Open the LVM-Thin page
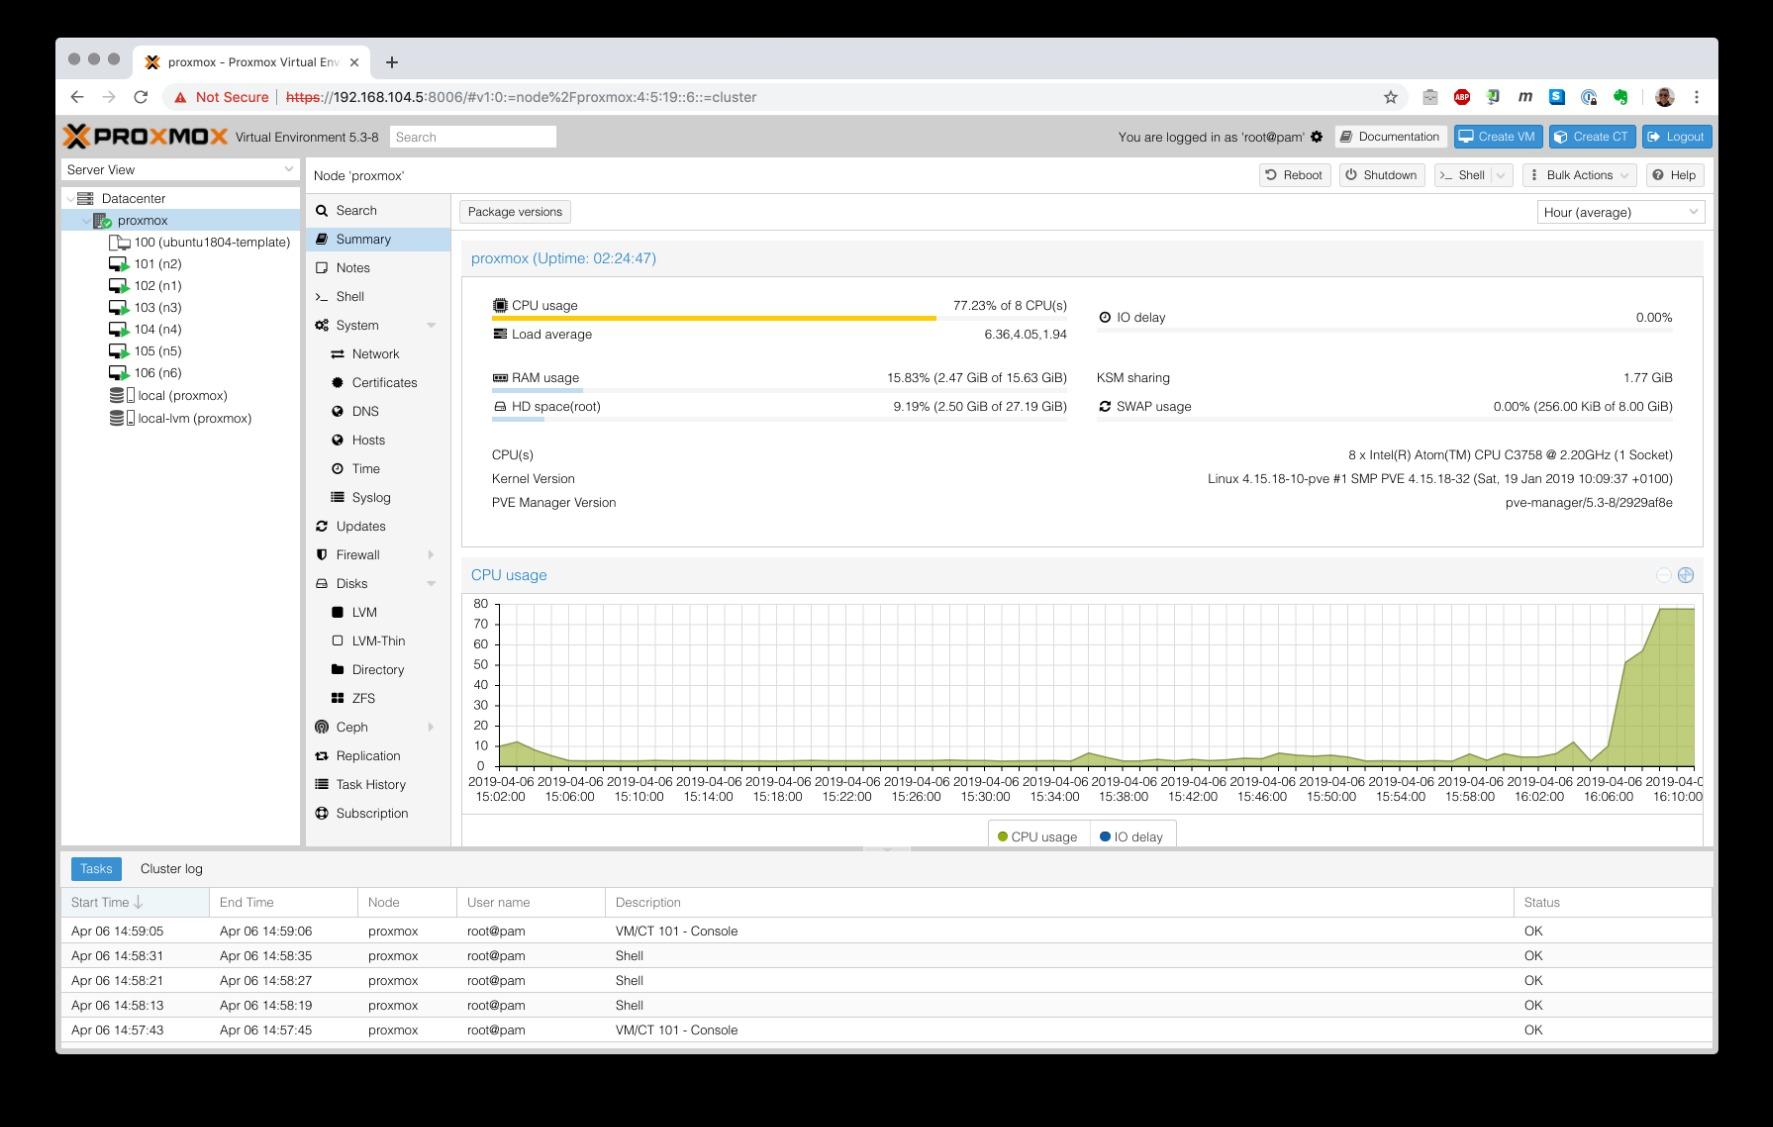This screenshot has height=1127, width=1773. click(378, 641)
